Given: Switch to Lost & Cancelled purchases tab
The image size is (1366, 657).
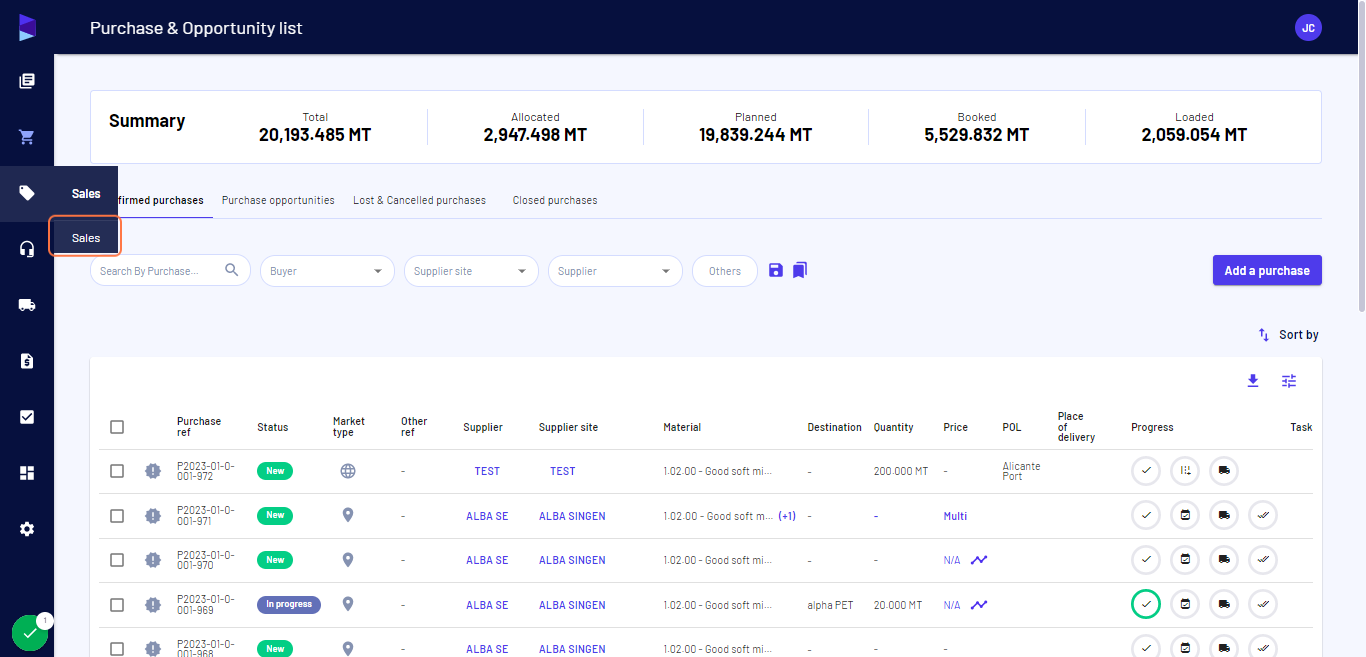Looking at the screenshot, I should (x=419, y=200).
